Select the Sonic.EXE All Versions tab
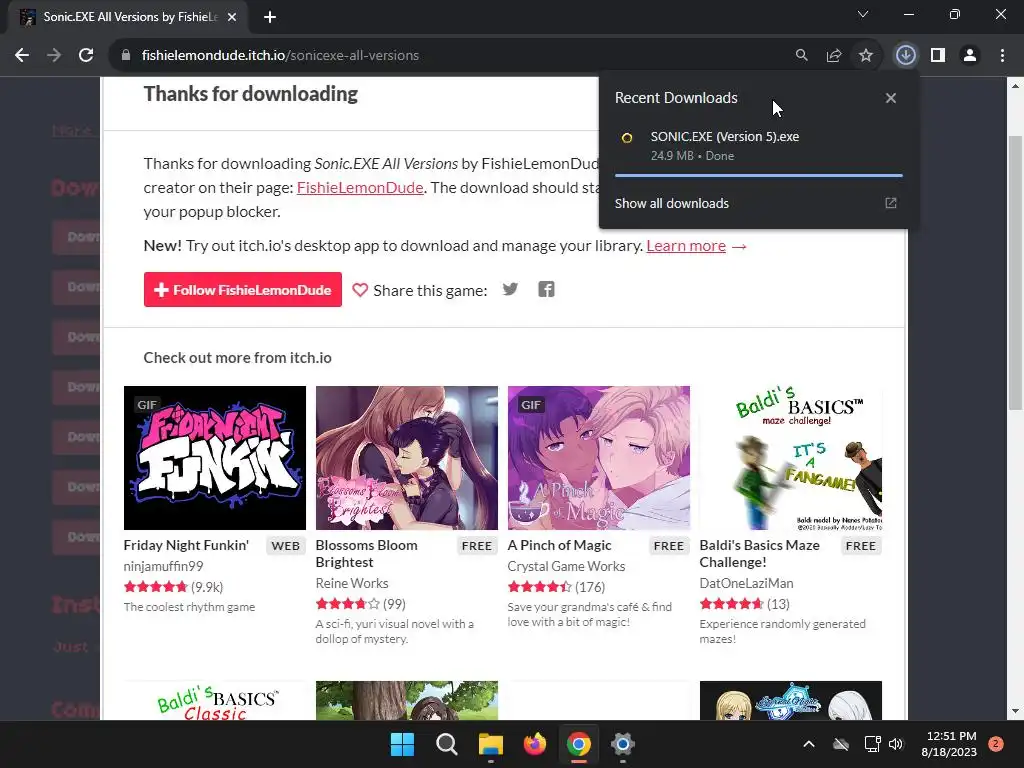Screen dimensions: 1024x768 [127, 17]
